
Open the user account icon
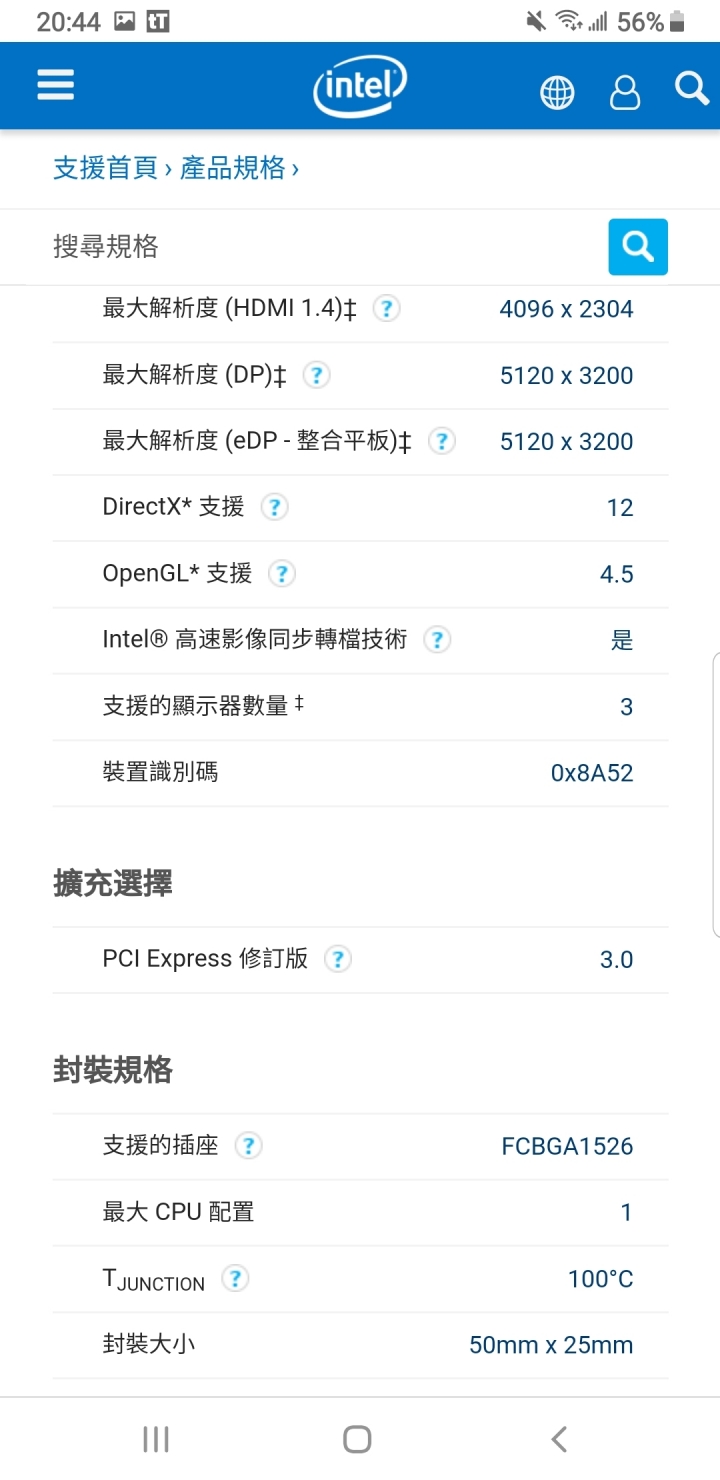pyautogui.click(x=625, y=92)
